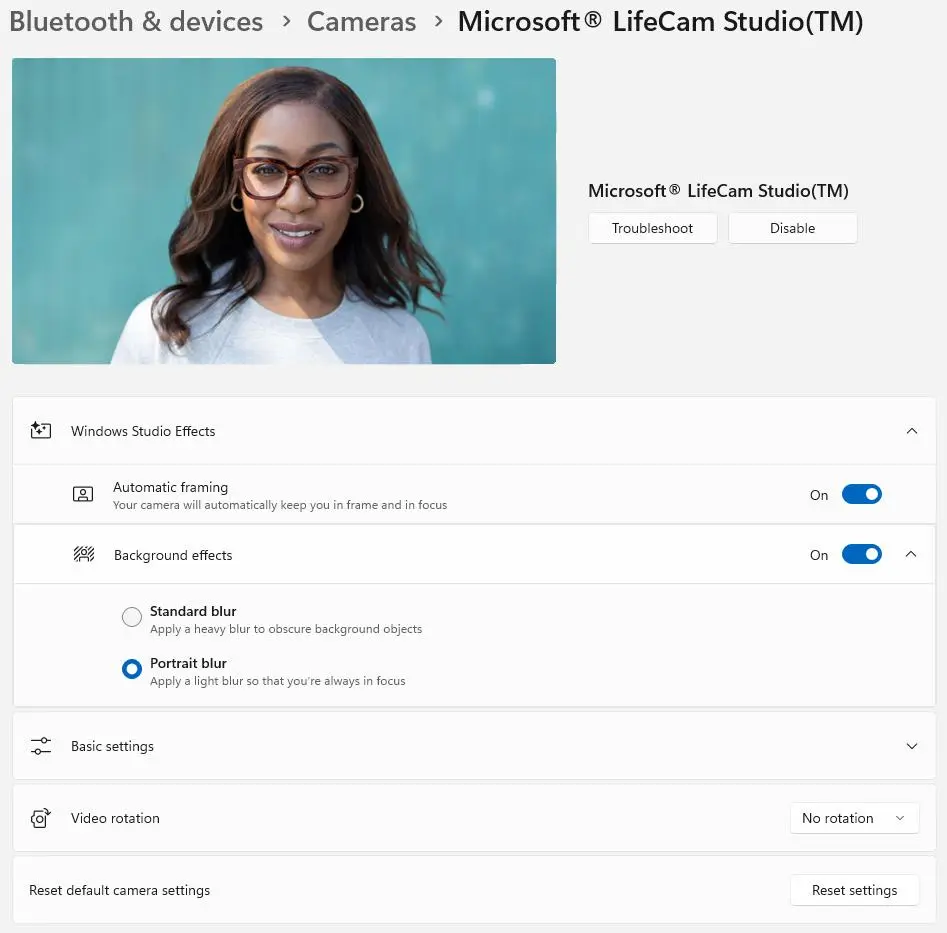
Task: Click the Basic settings label
Action: point(112,746)
